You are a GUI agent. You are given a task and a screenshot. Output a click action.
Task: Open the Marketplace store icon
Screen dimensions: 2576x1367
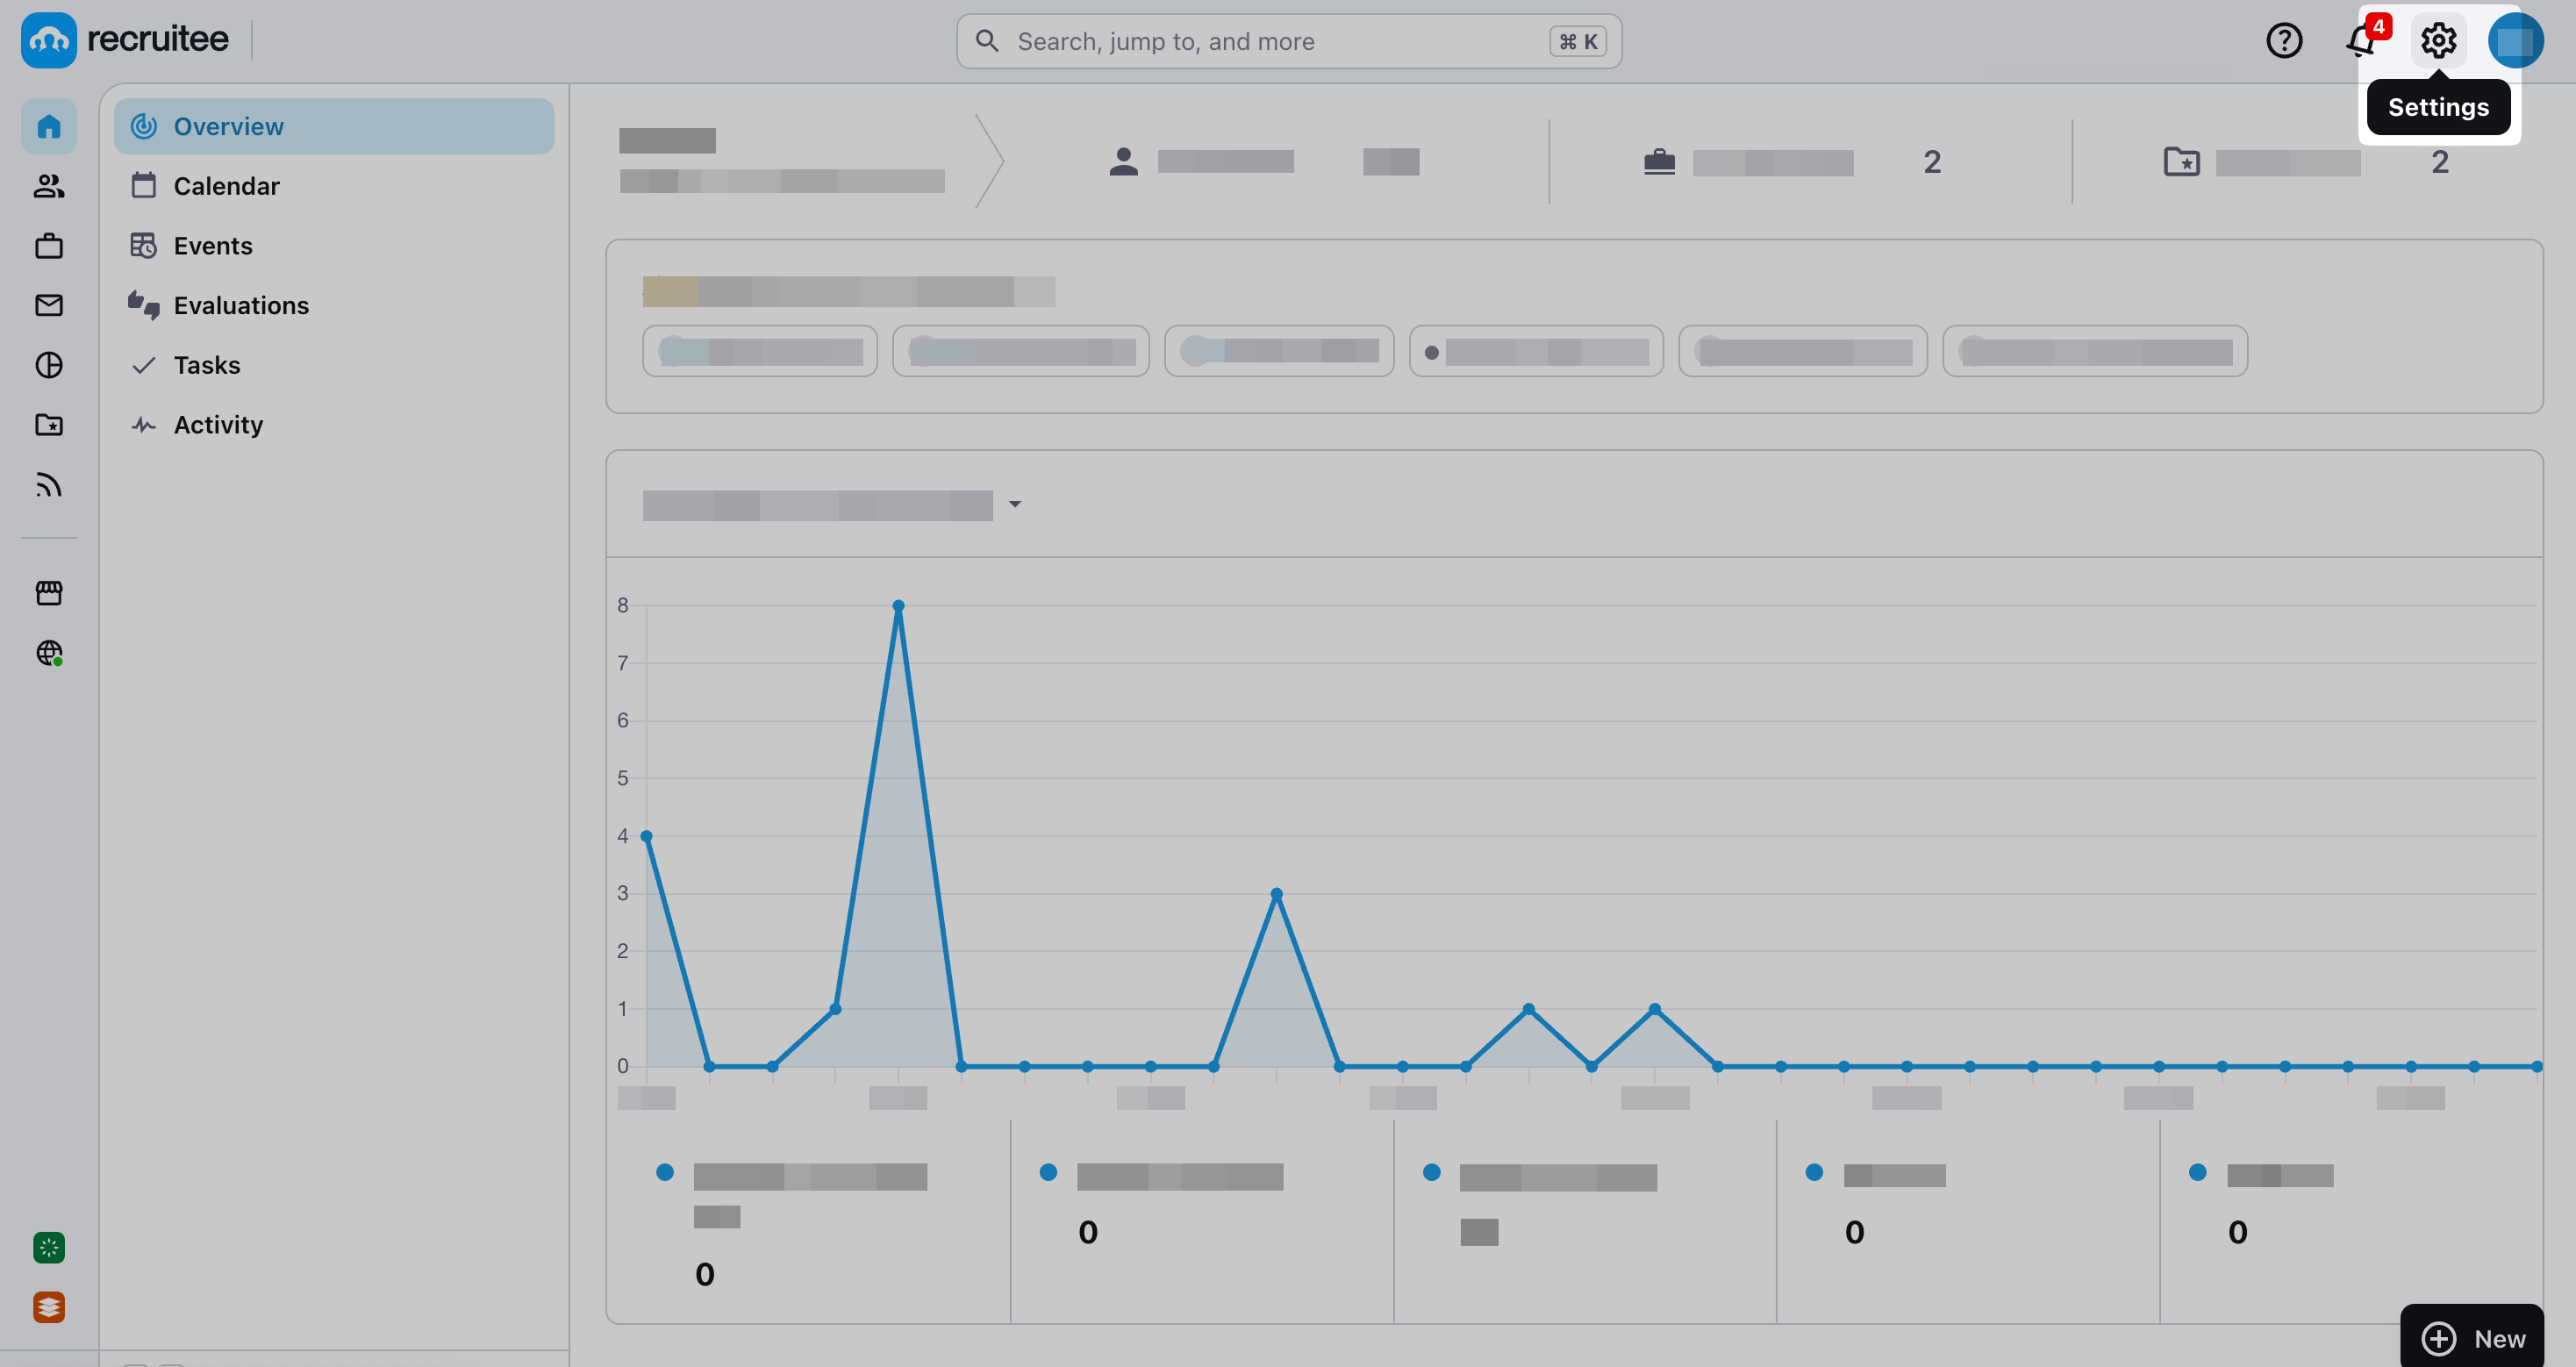point(49,593)
